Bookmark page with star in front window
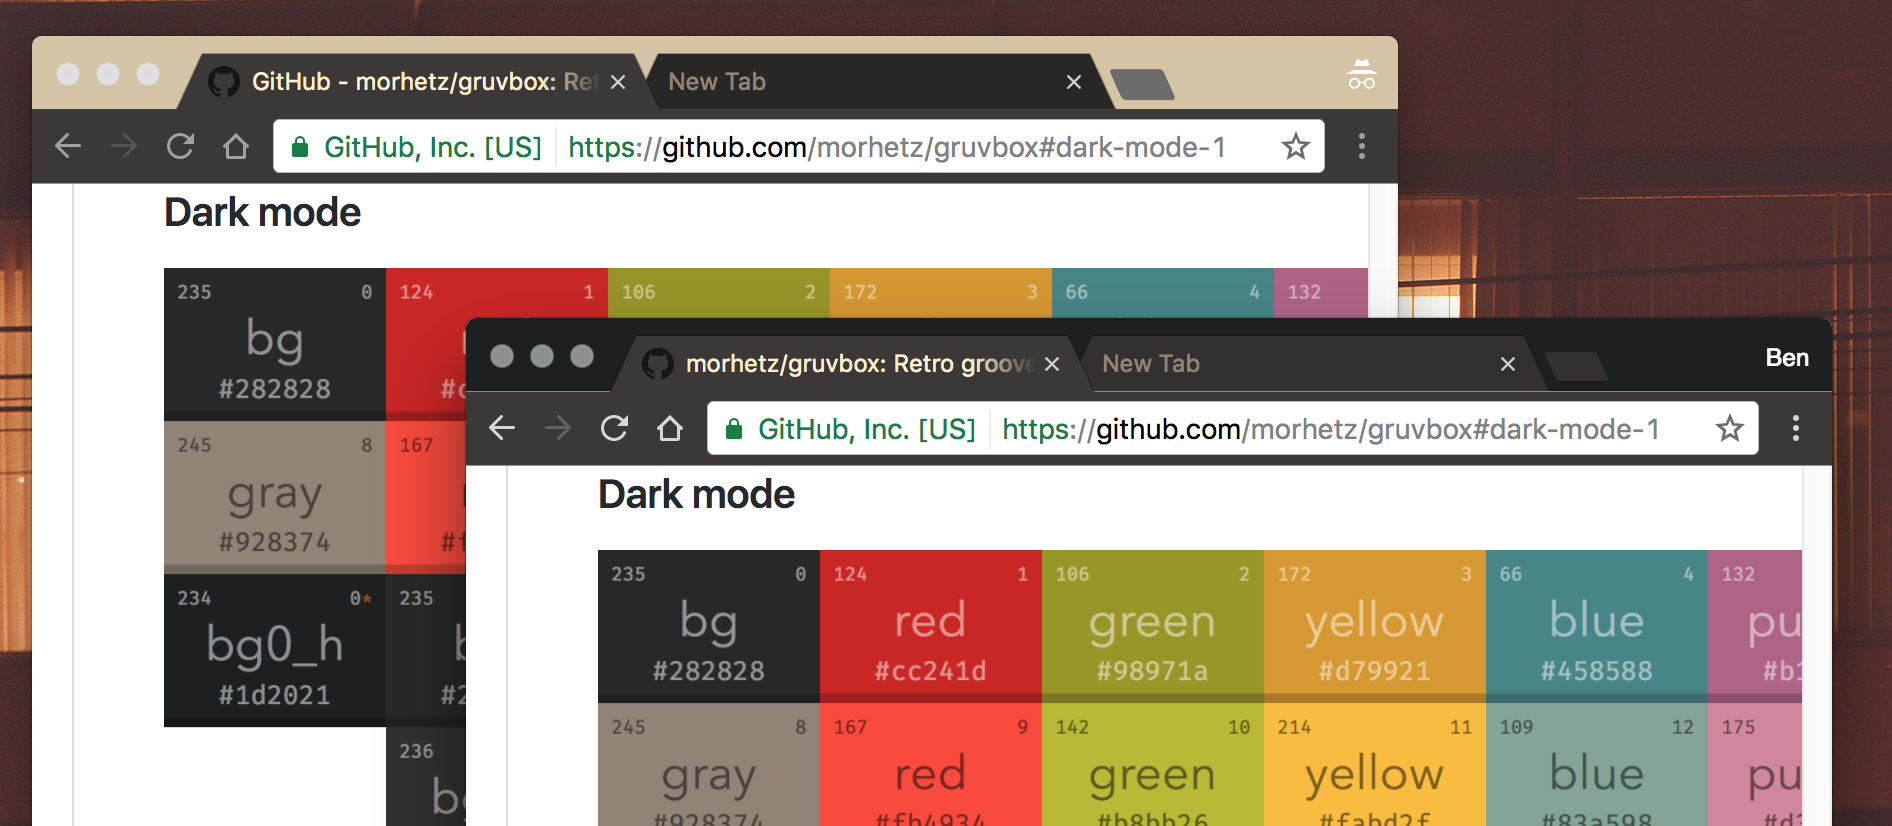 coord(1730,429)
